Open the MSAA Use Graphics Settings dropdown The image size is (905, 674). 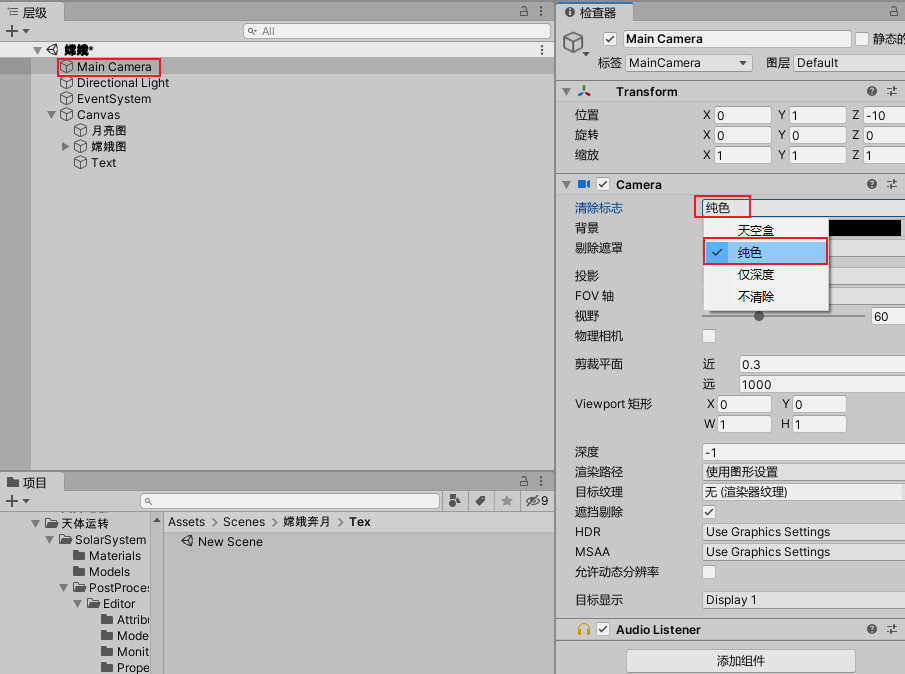tap(803, 552)
